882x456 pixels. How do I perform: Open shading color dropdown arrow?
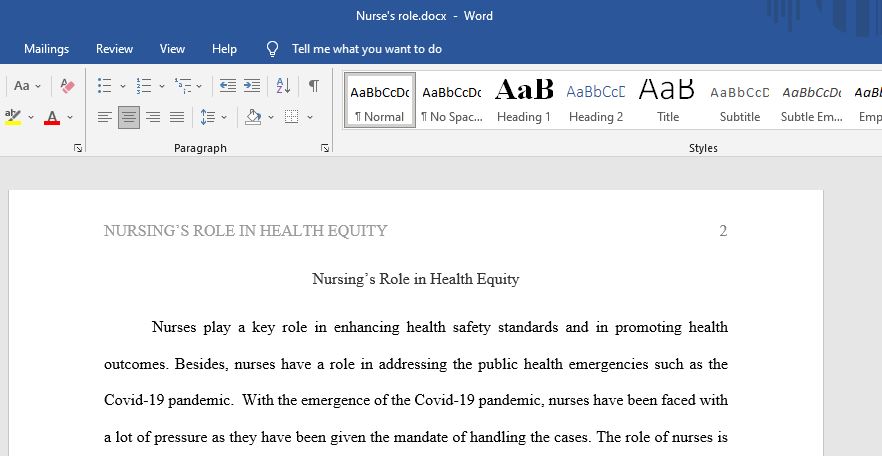click(271, 118)
